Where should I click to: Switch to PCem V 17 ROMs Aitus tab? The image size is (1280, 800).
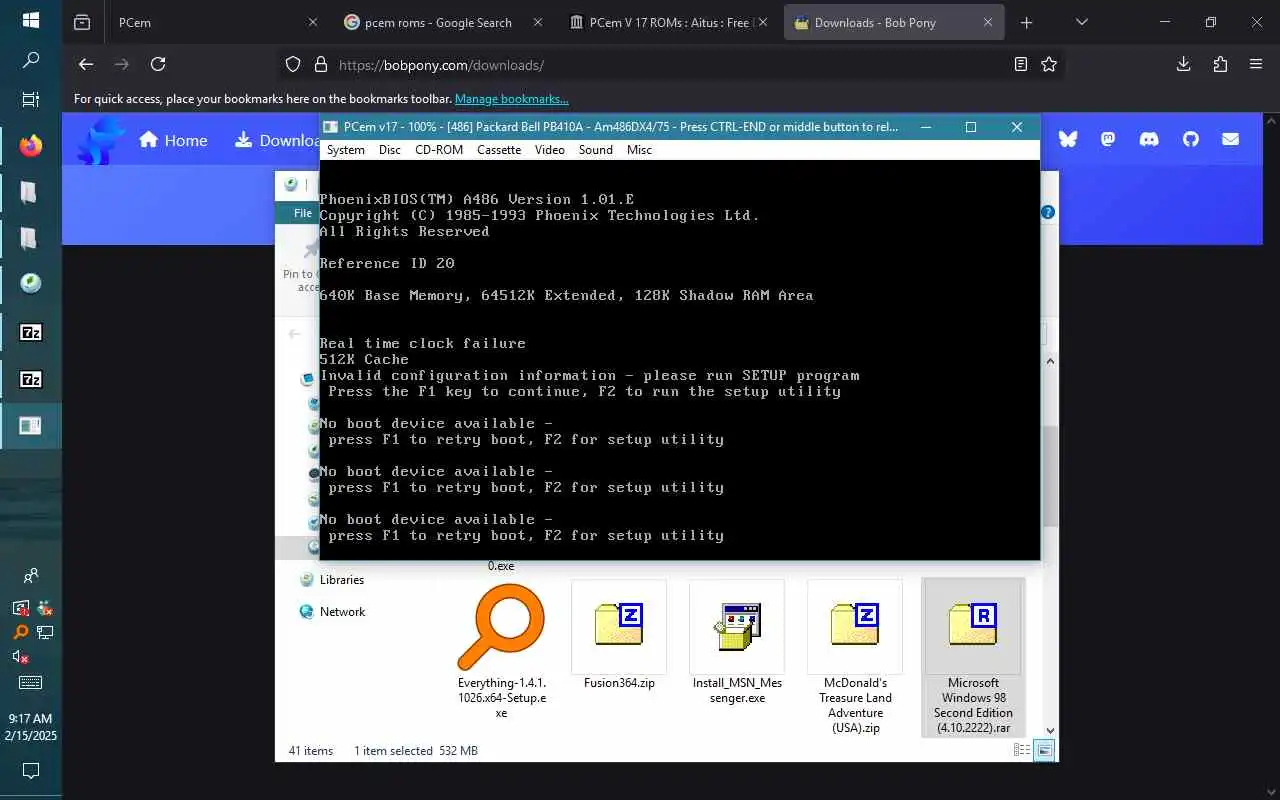[667, 22]
